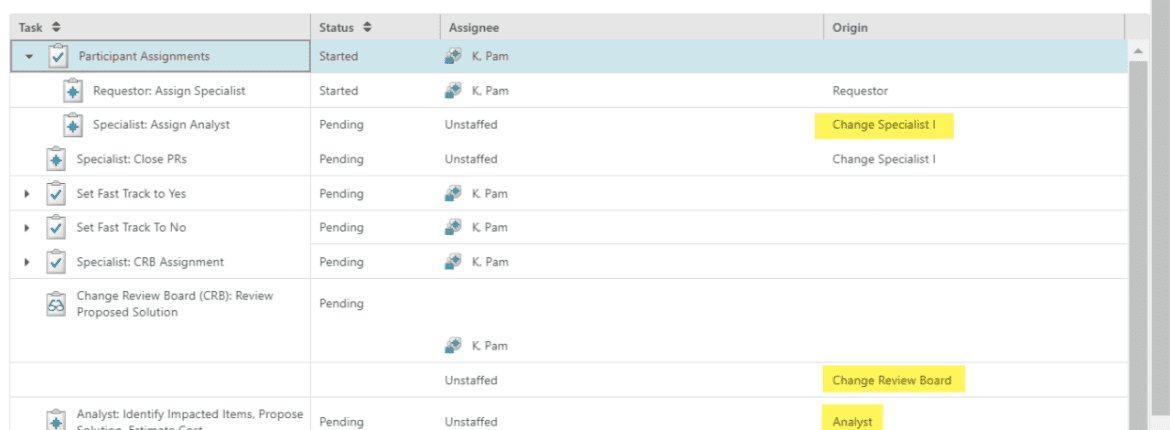The width and height of the screenshot is (1170, 430).
Task: Click the Requestor: Assign Specialist task icon
Action: click(72, 91)
